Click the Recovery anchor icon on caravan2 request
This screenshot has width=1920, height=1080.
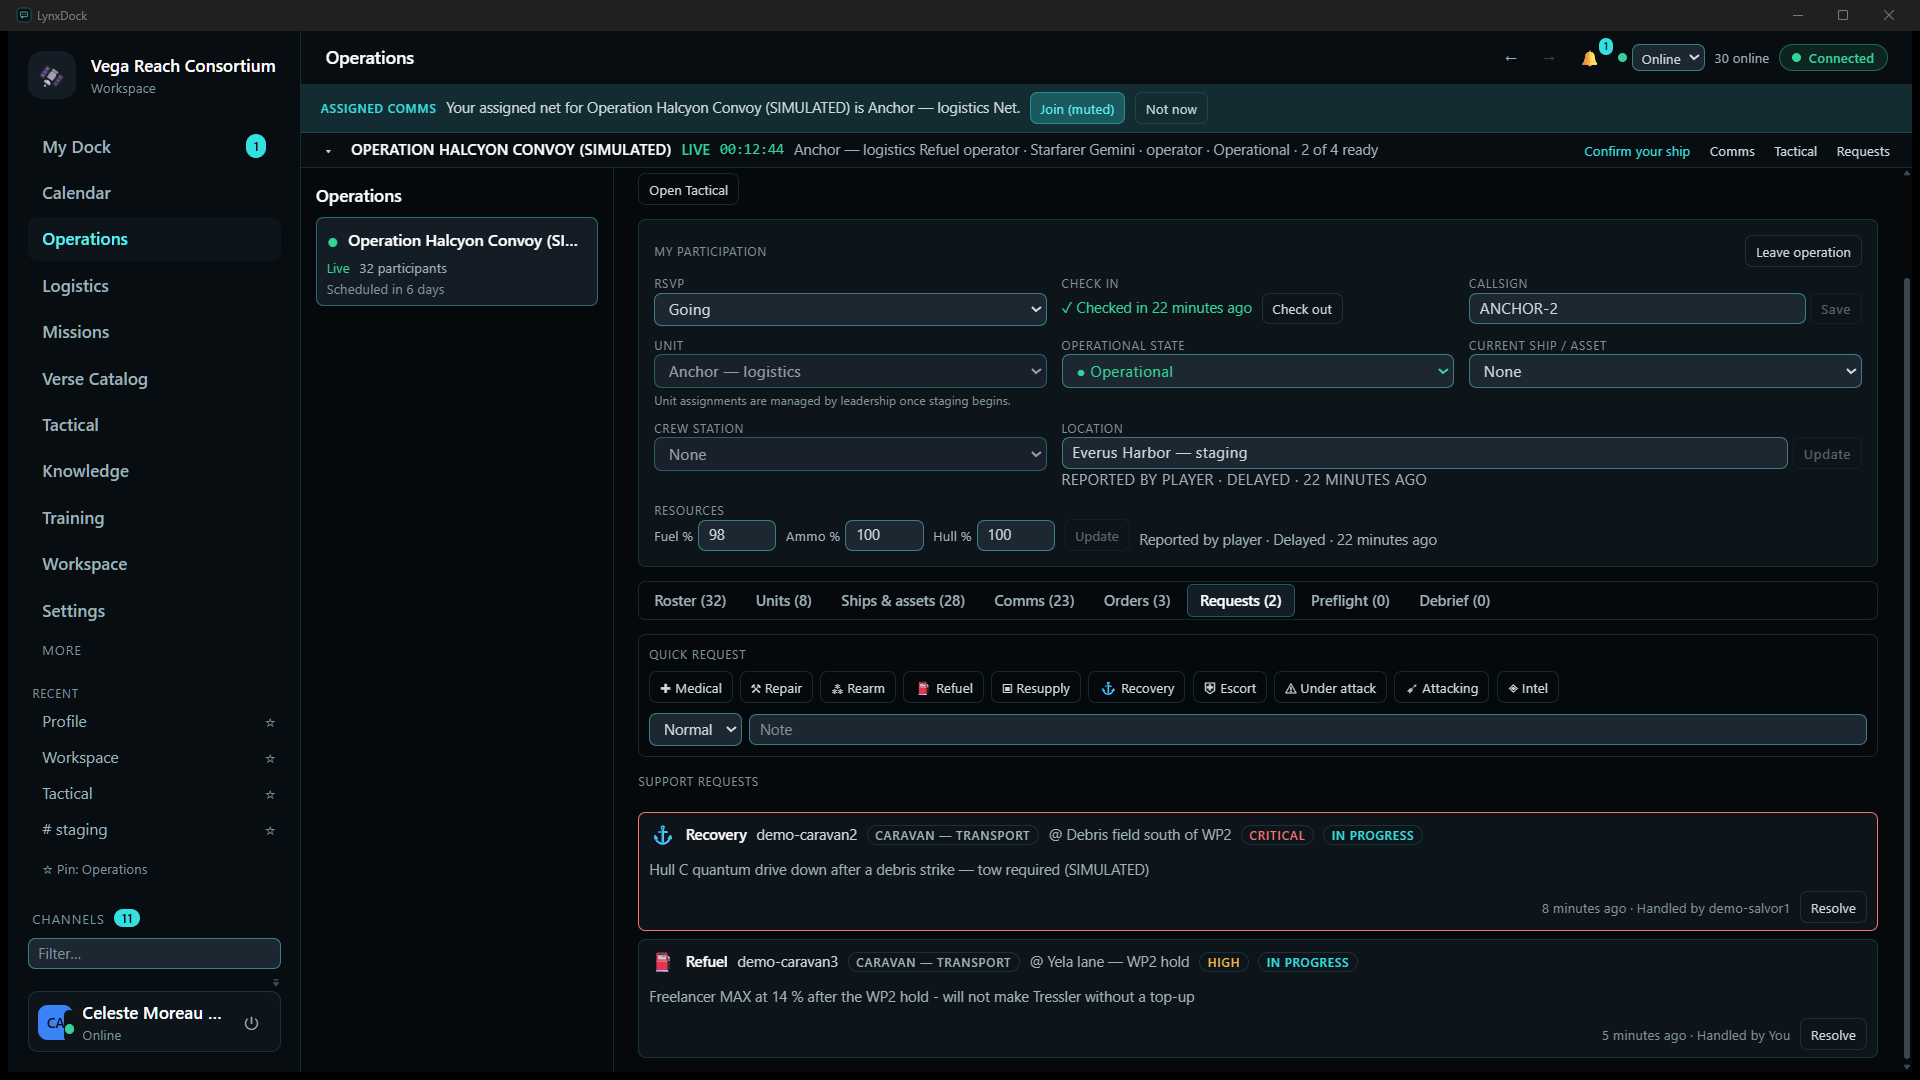(x=662, y=835)
